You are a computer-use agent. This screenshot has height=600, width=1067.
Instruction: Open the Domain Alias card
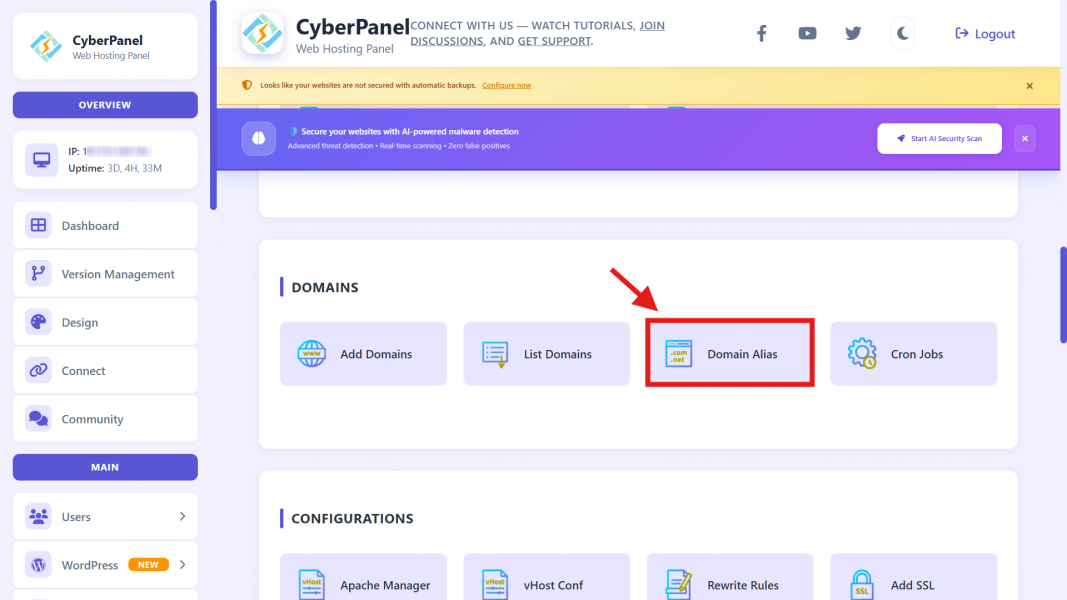tap(729, 354)
